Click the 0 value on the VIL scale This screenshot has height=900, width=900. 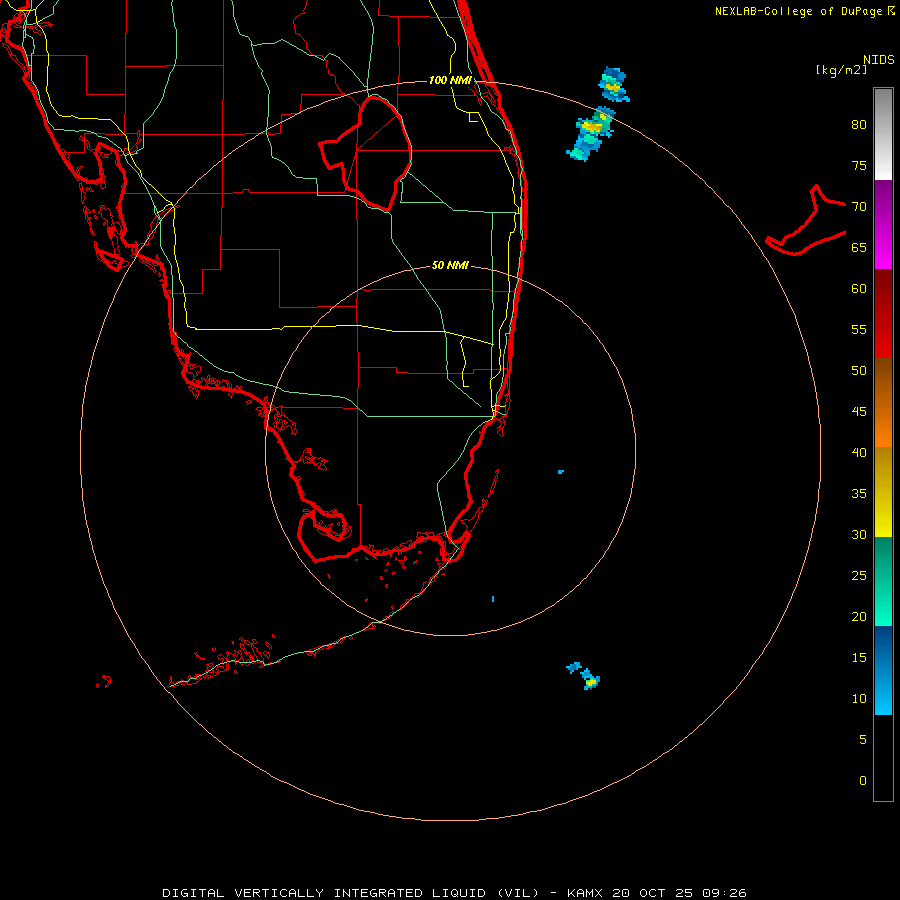(863, 781)
